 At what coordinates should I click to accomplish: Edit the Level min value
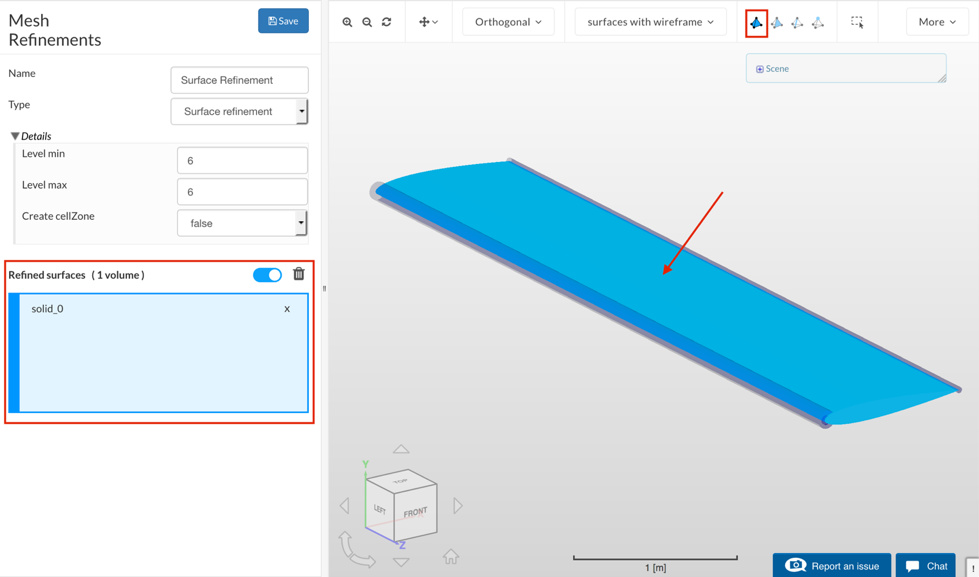click(242, 160)
